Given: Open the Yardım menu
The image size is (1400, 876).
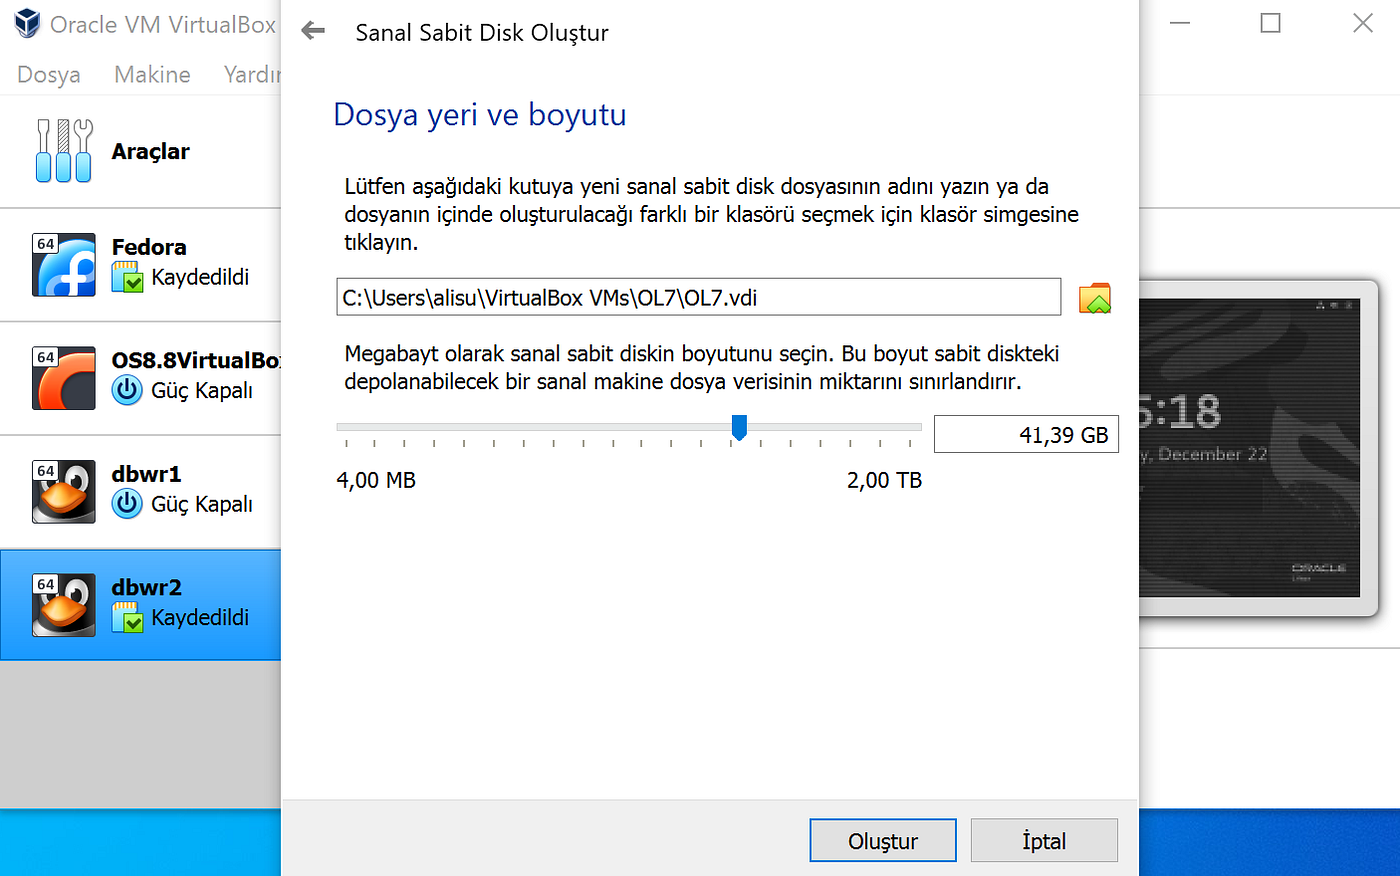Looking at the screenshot, I should 252,75.
